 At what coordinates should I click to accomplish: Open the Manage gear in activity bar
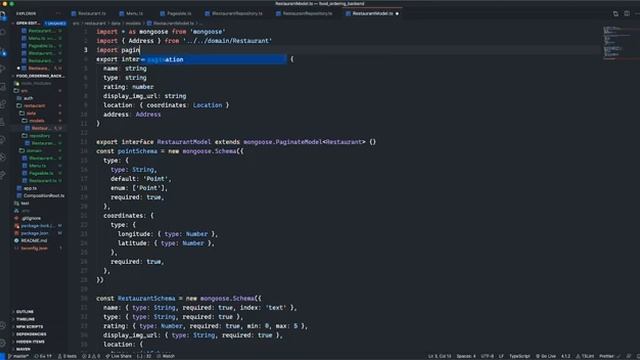pyautogui.click(x=3, y=343)
